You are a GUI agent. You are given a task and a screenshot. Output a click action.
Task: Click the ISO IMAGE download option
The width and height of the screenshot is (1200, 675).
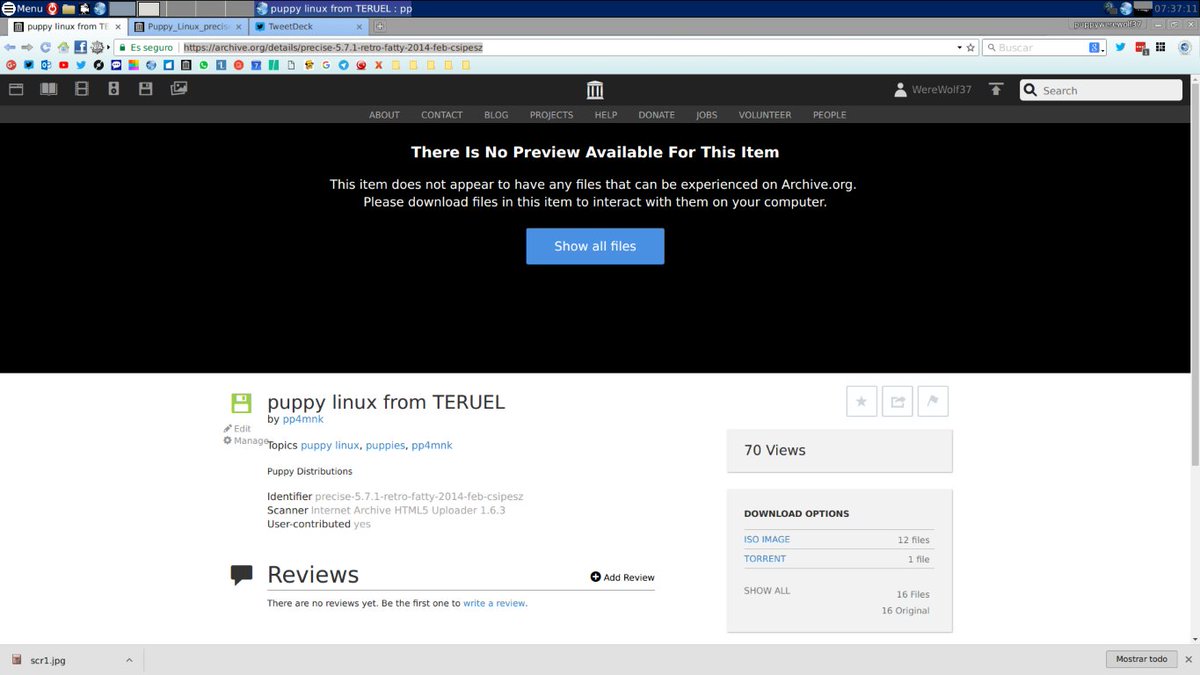click(x=767, y=539)
